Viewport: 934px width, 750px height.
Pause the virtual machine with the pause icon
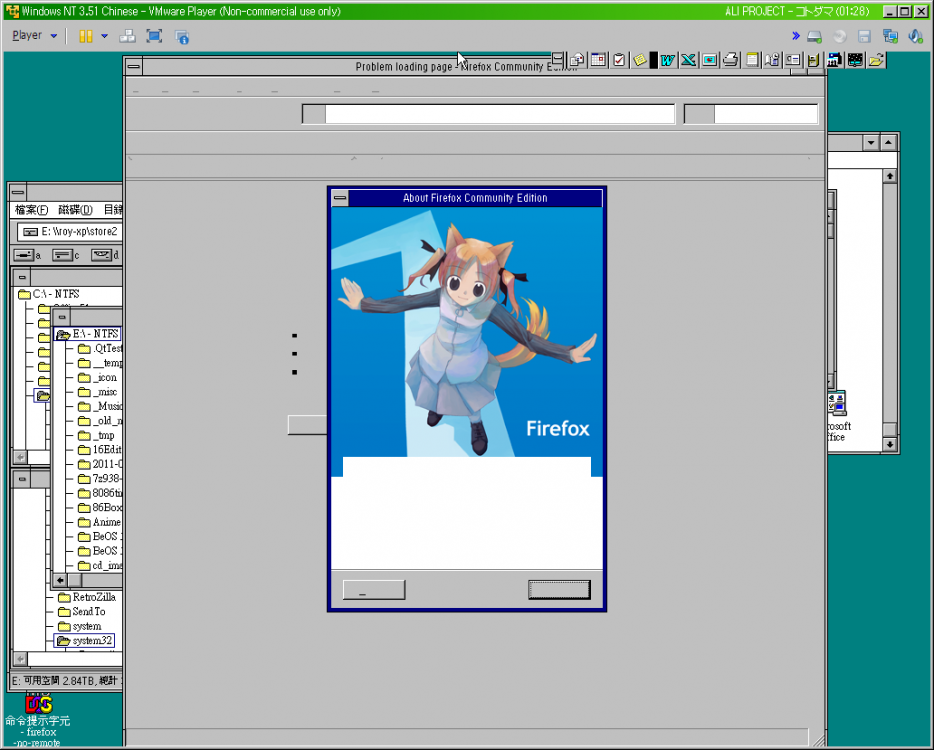pos(86,36)
